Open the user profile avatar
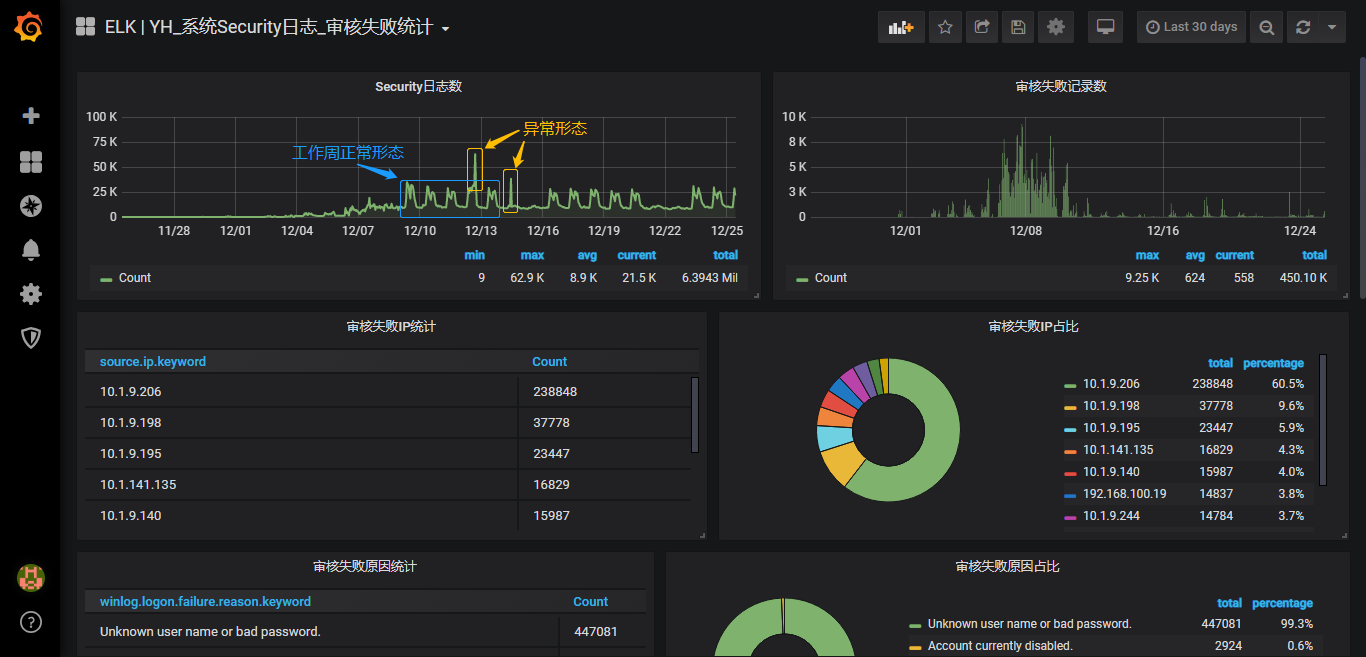1366x657 pixels. (30, 577)
